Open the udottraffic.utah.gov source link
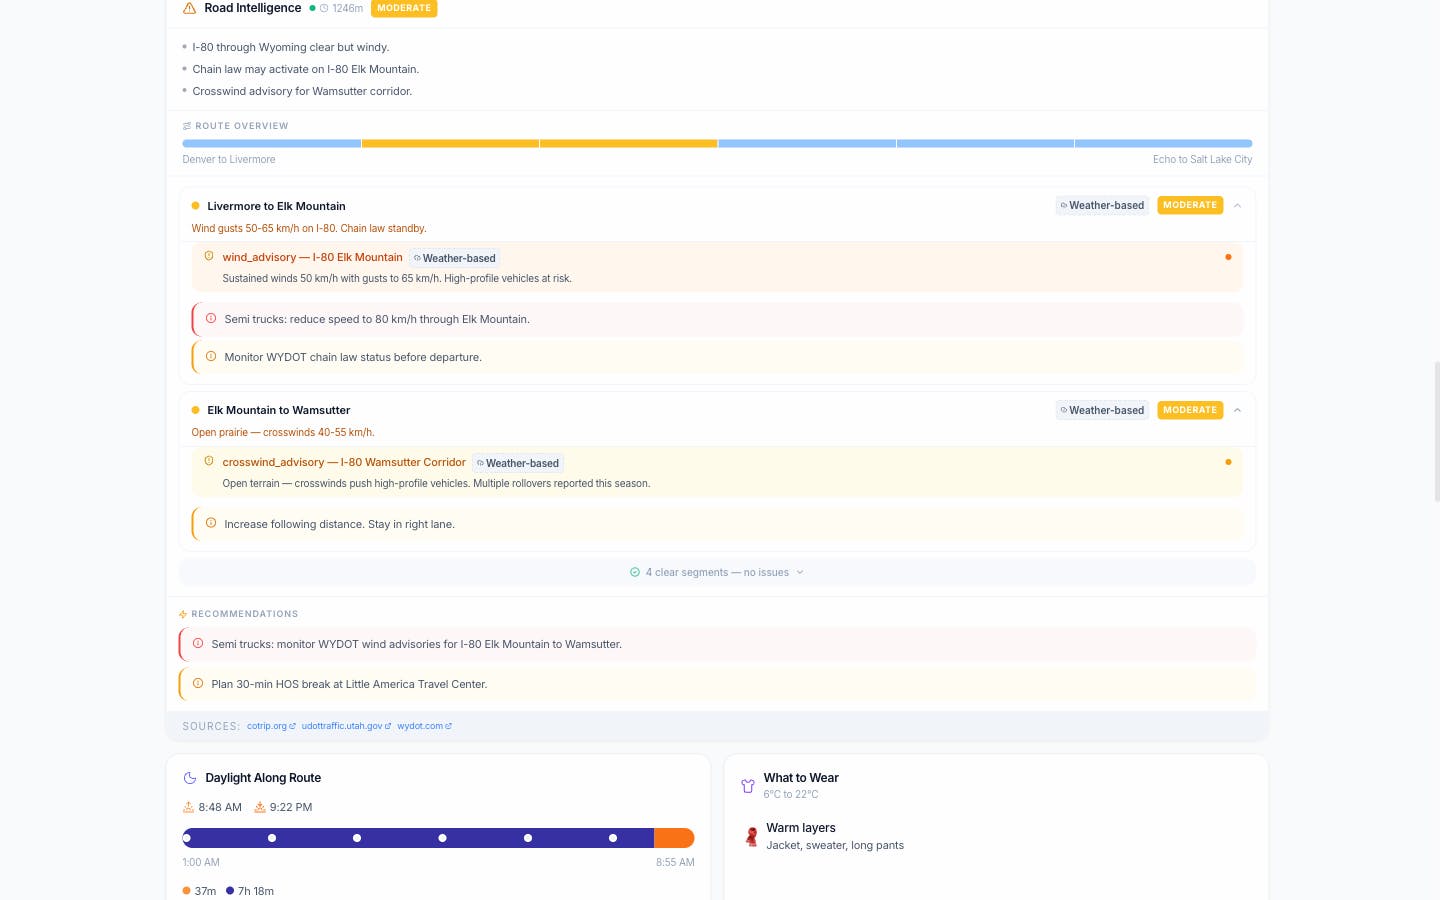1440x900 pixels. pyautogui.click(x=346, y=726)
